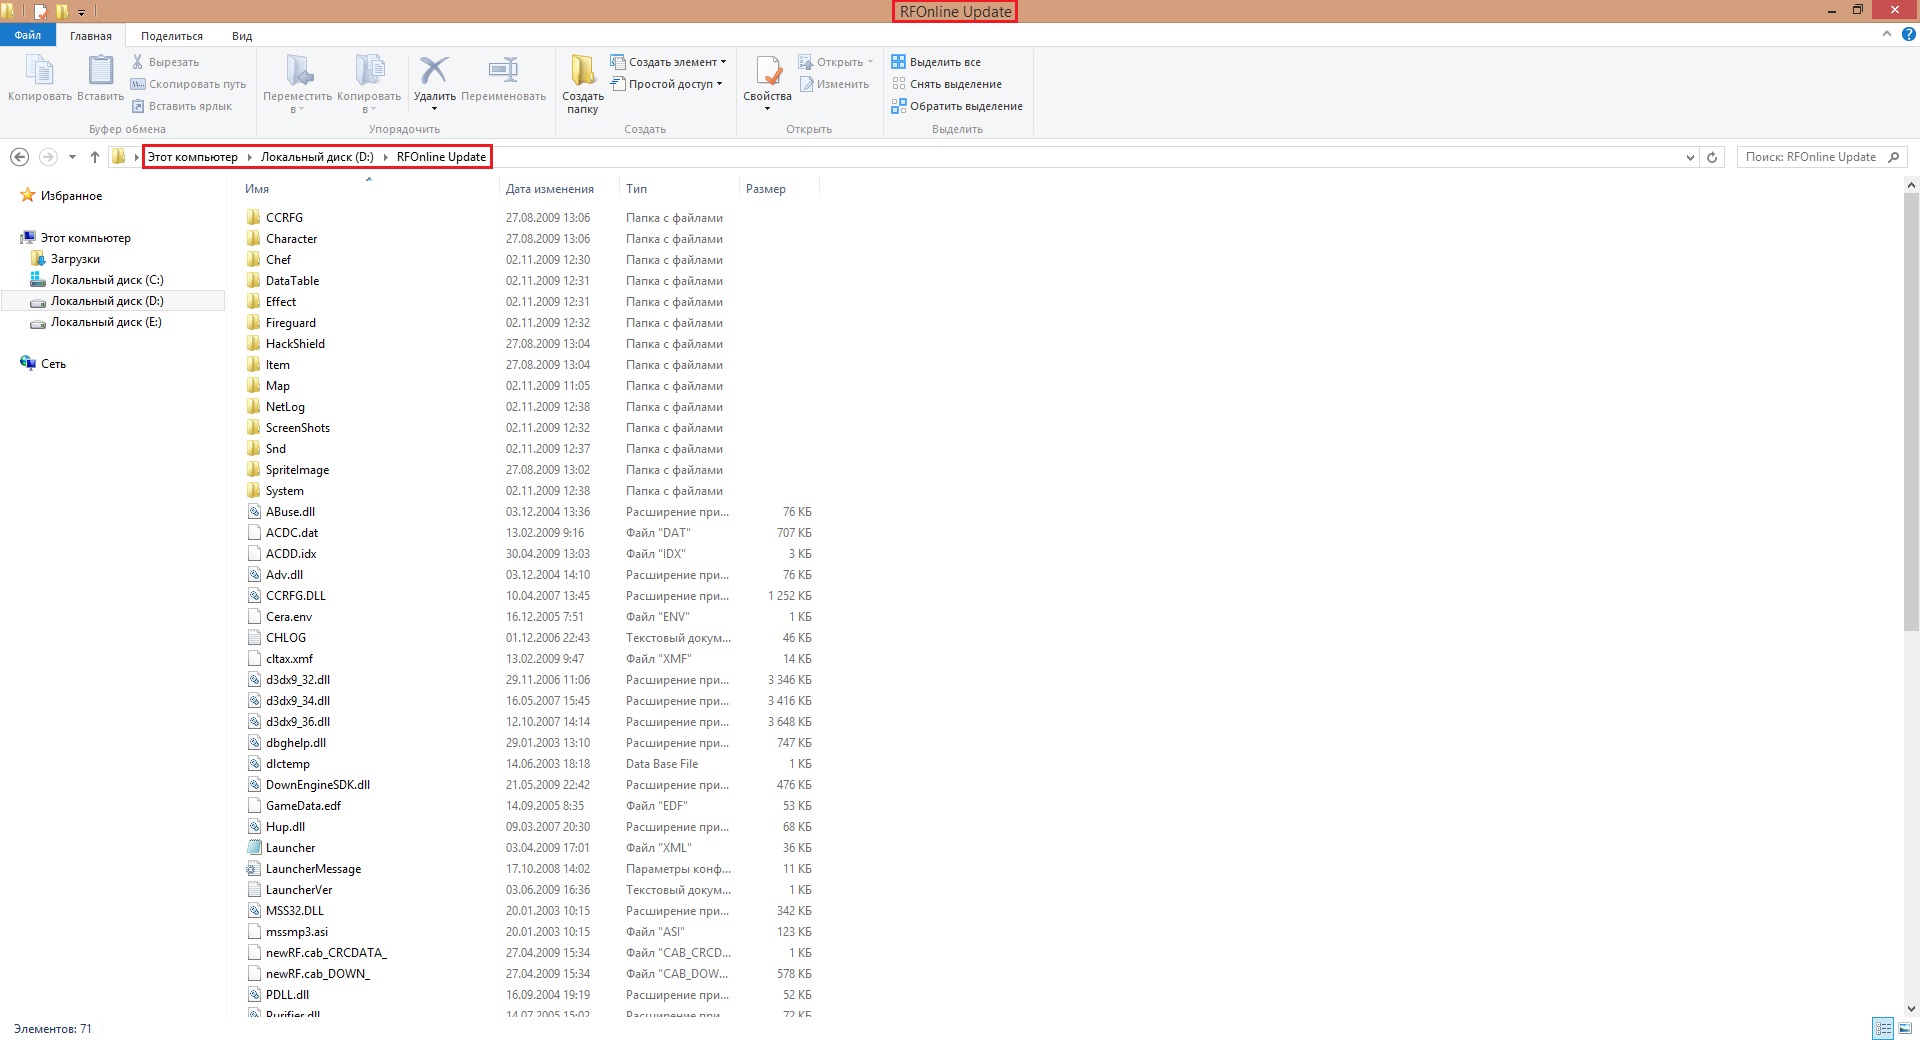This screenshot has height=1040, width=1920.
Task: Click the Forward navigation arrow
Action: pyautogui.click(x=48, y=157)
